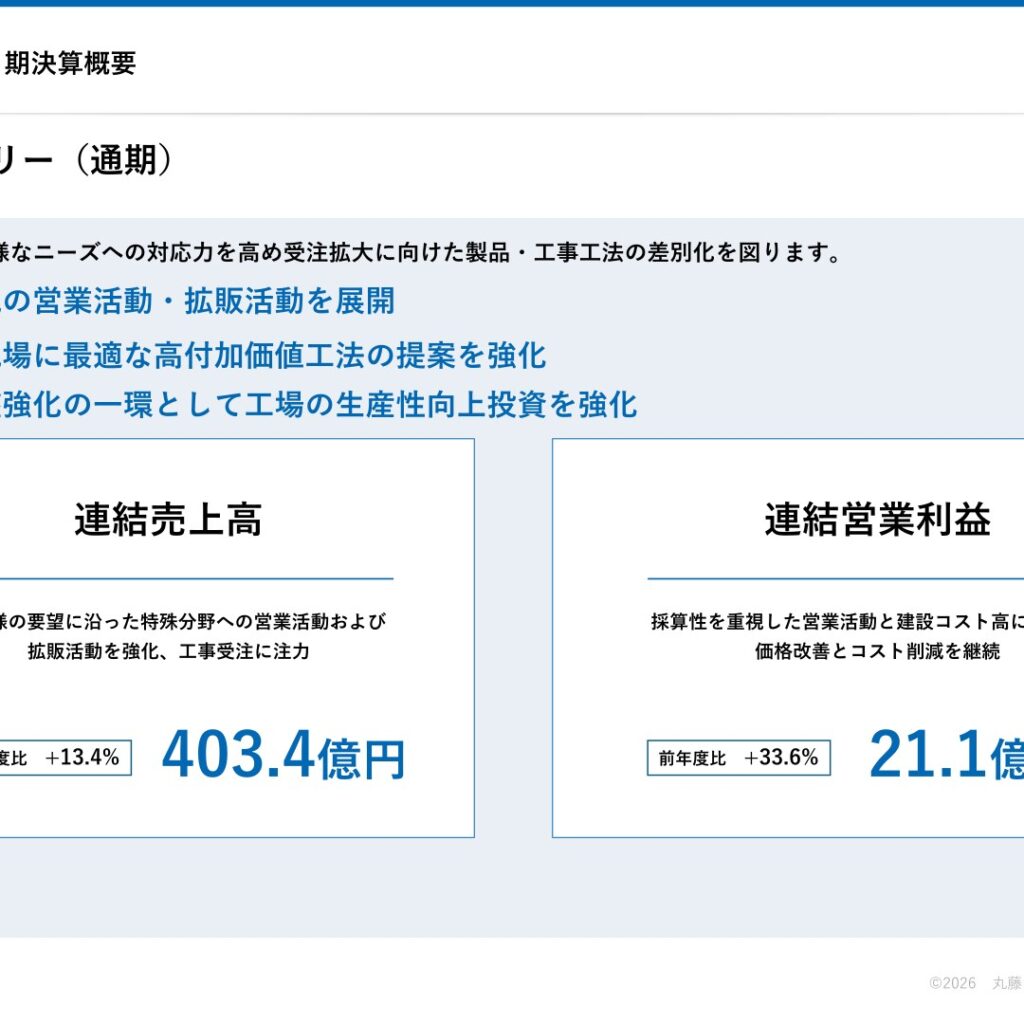This screenshot has width=1024, height=1024.
Task: Click the text 採算性を重視した営業活動
Action: 763,621
